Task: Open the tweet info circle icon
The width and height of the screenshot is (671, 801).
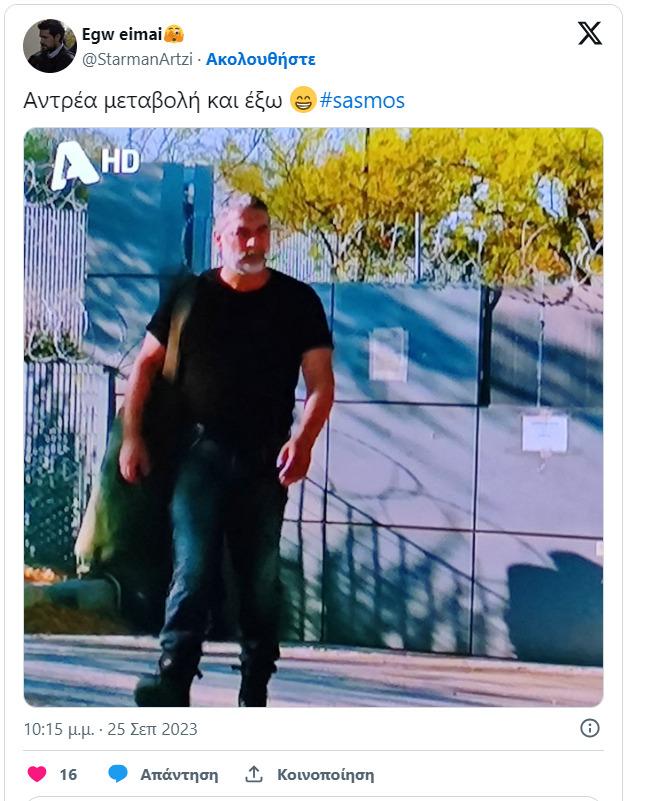Action: point(590,728)
